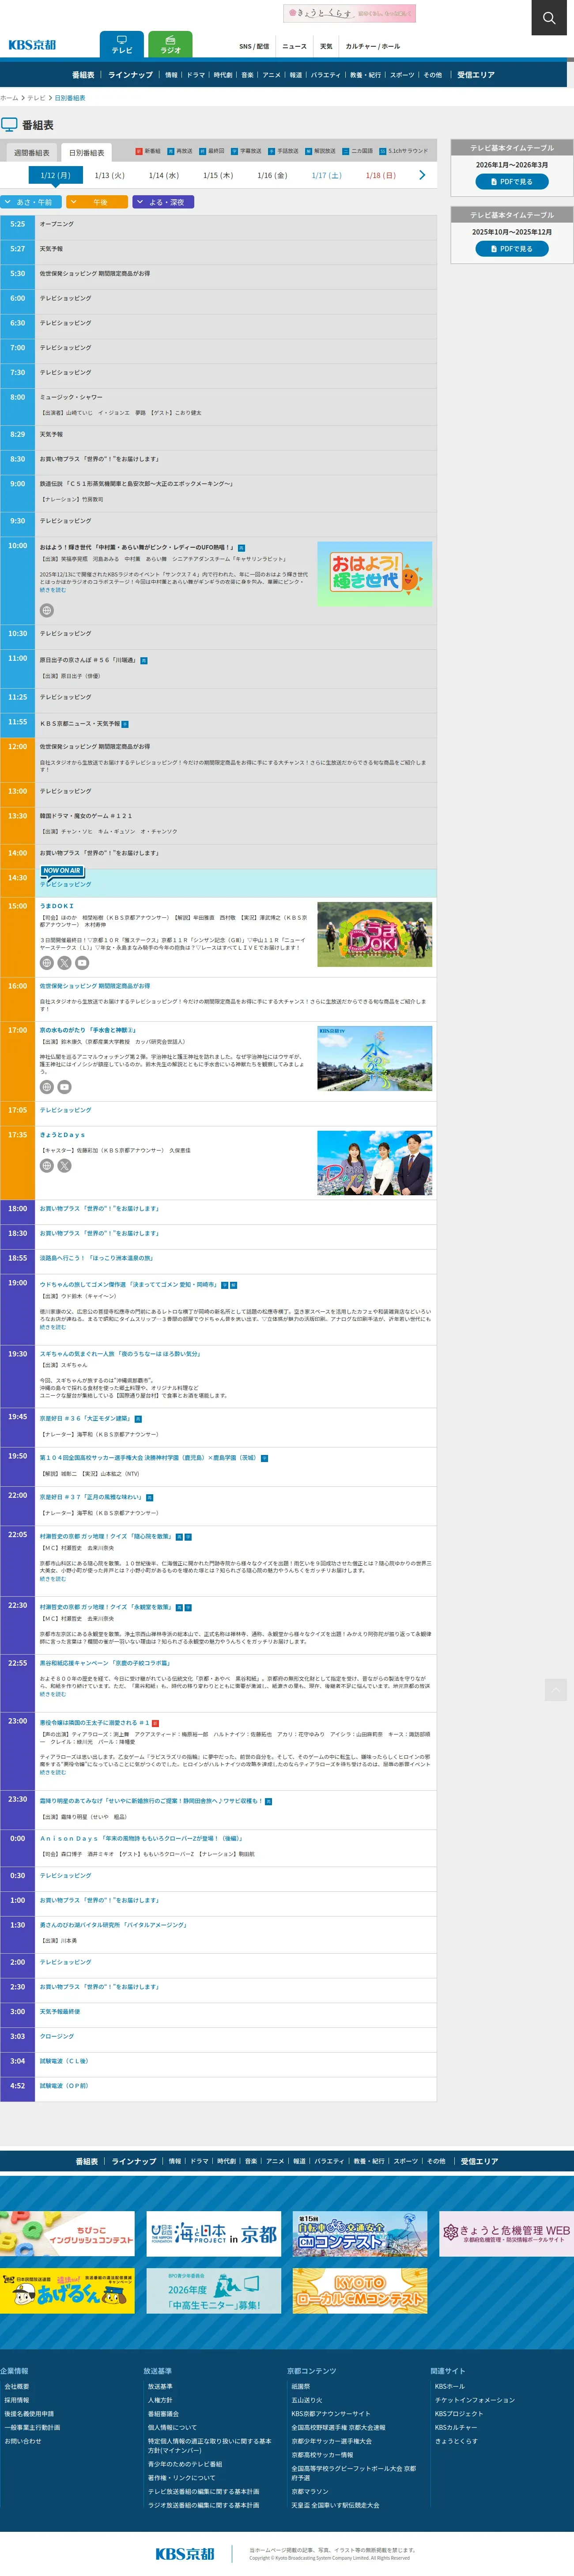Switch to the テレビ tab
The height and width of the screenshot is (2576, 574).
pyautogui.click(x=122, y=45)
